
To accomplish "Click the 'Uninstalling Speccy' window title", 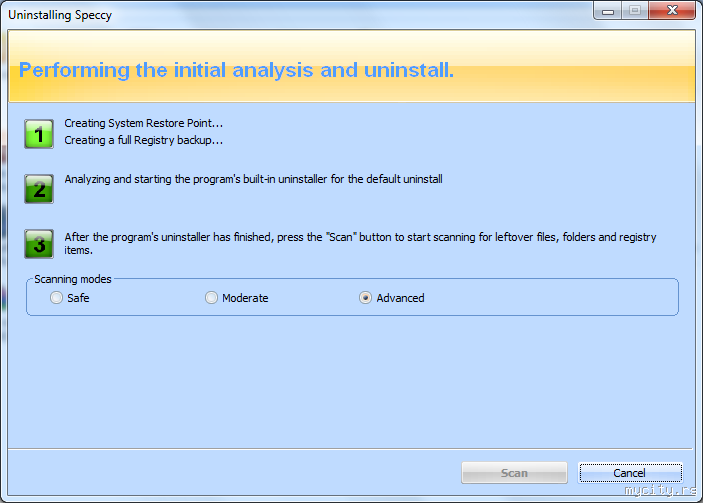I will [x=60, y=15].
